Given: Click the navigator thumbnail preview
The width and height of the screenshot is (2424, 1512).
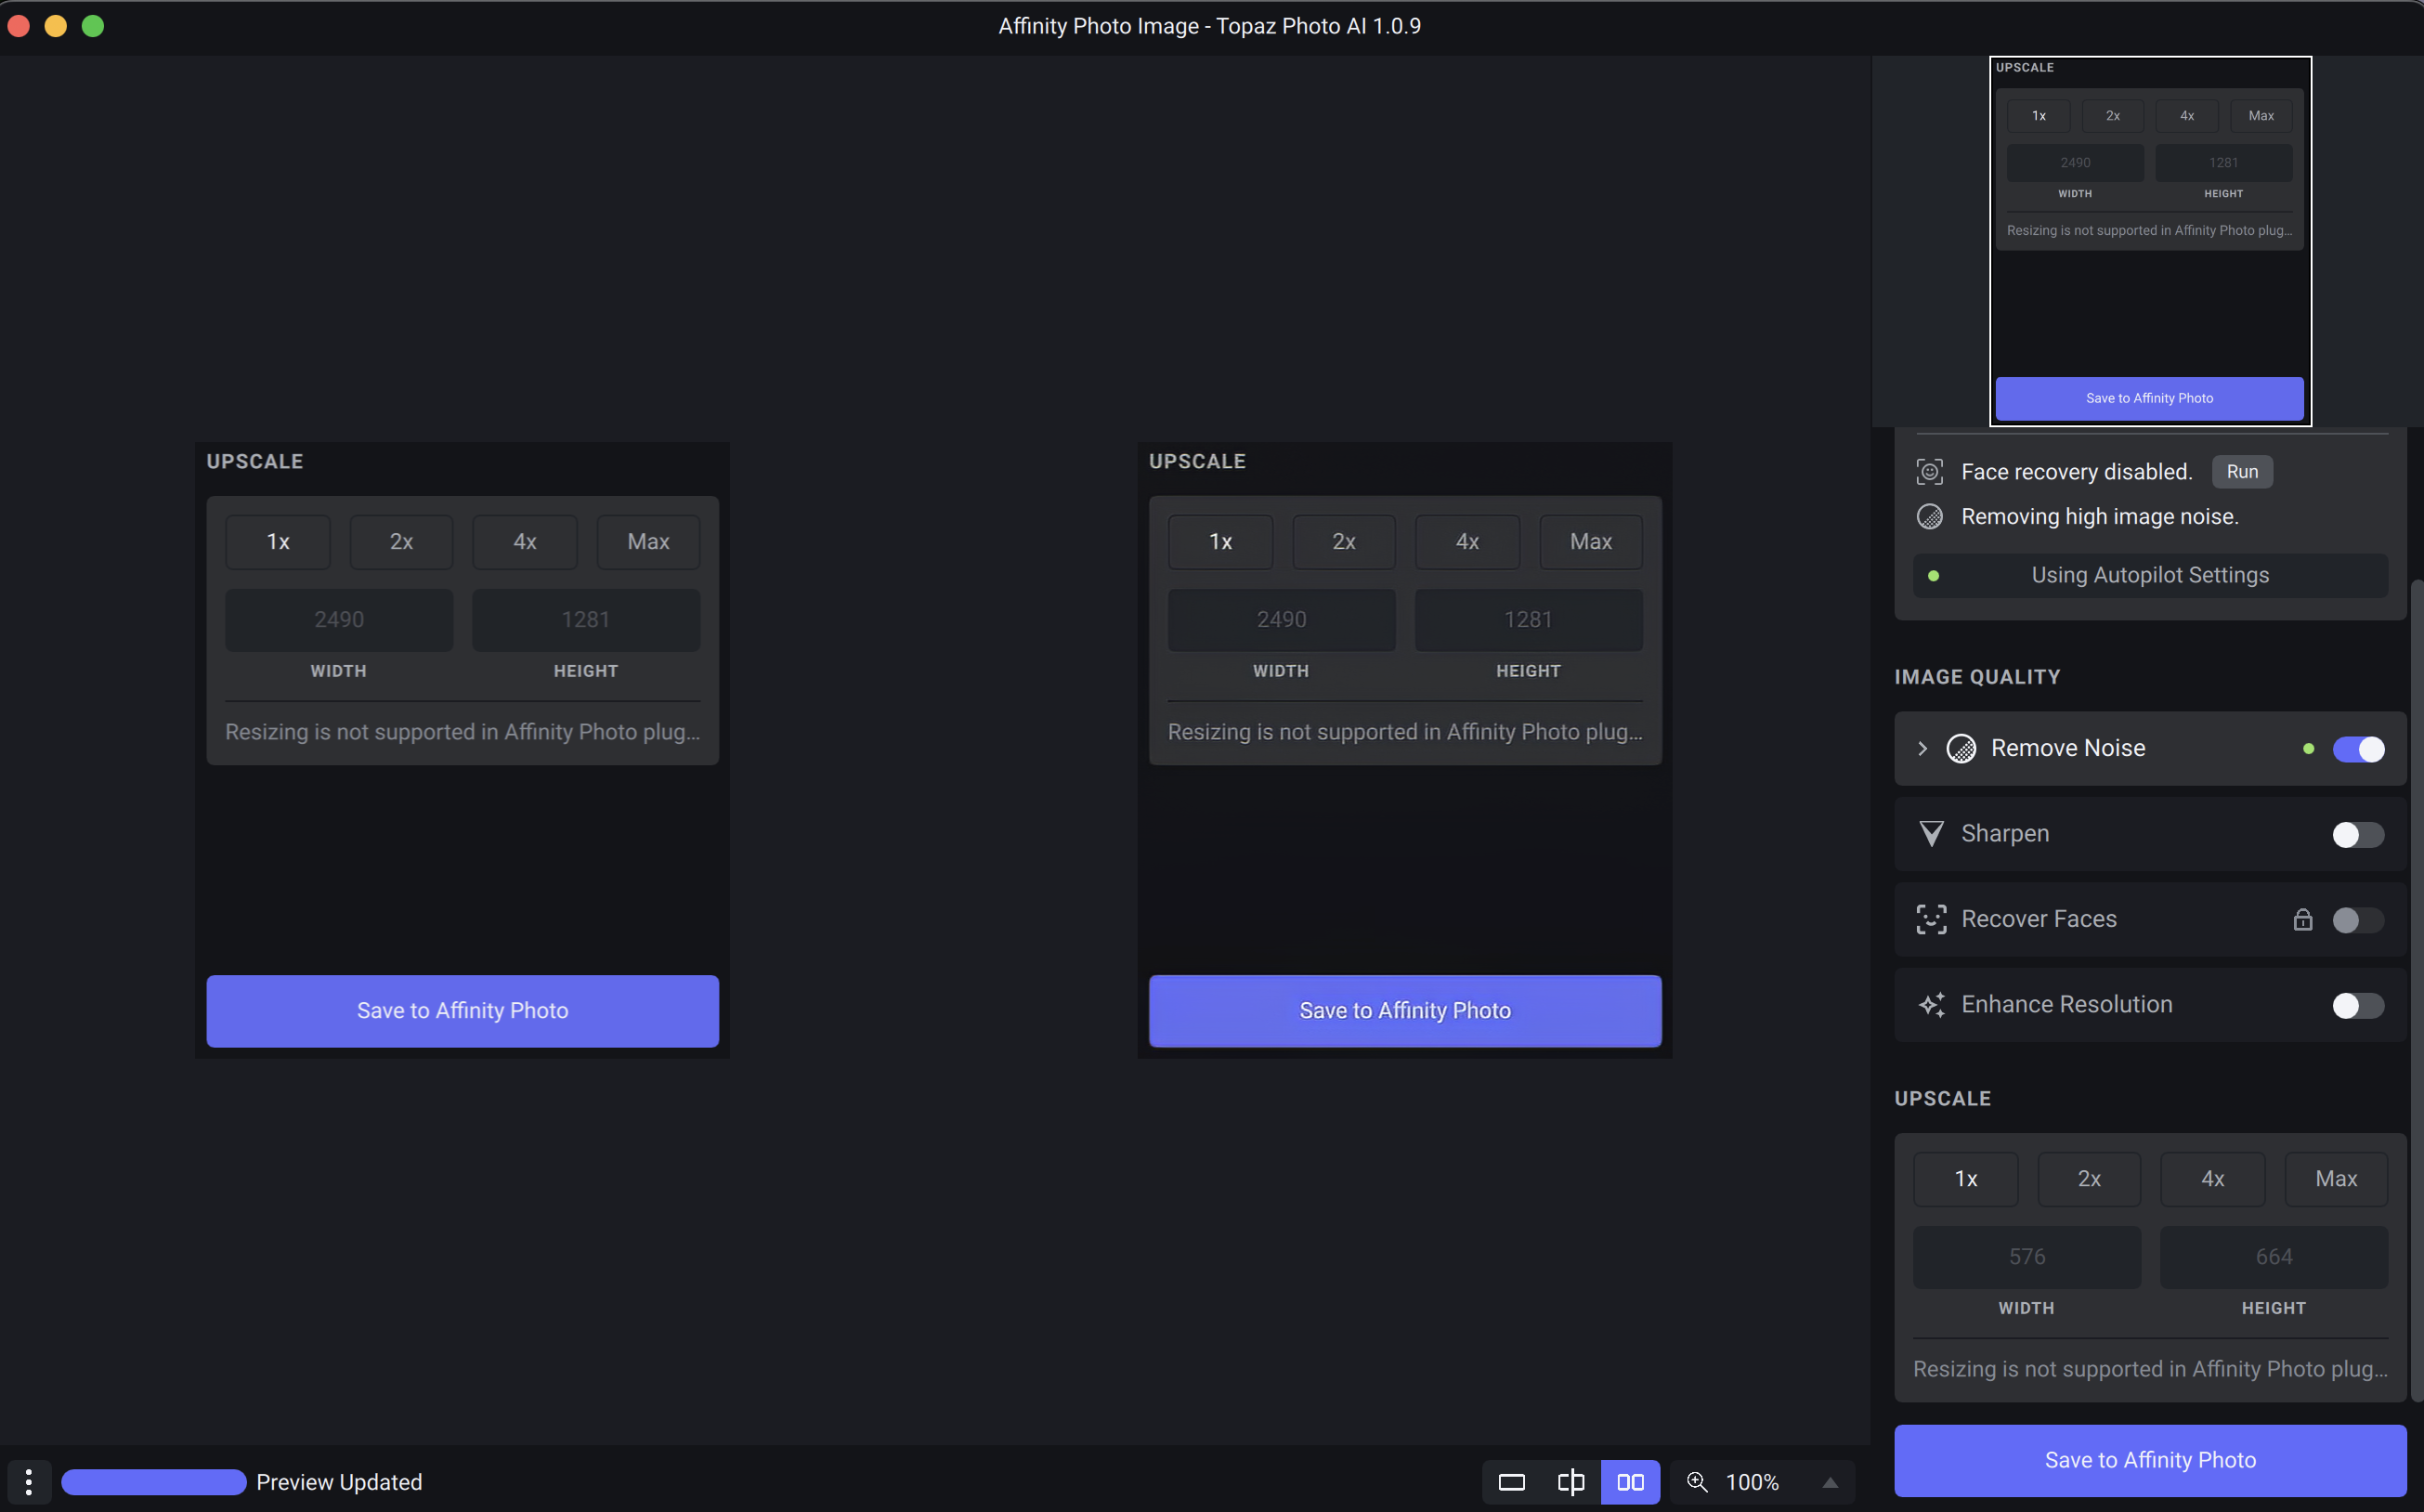Looking at the screenshot, I should 2149,241.
